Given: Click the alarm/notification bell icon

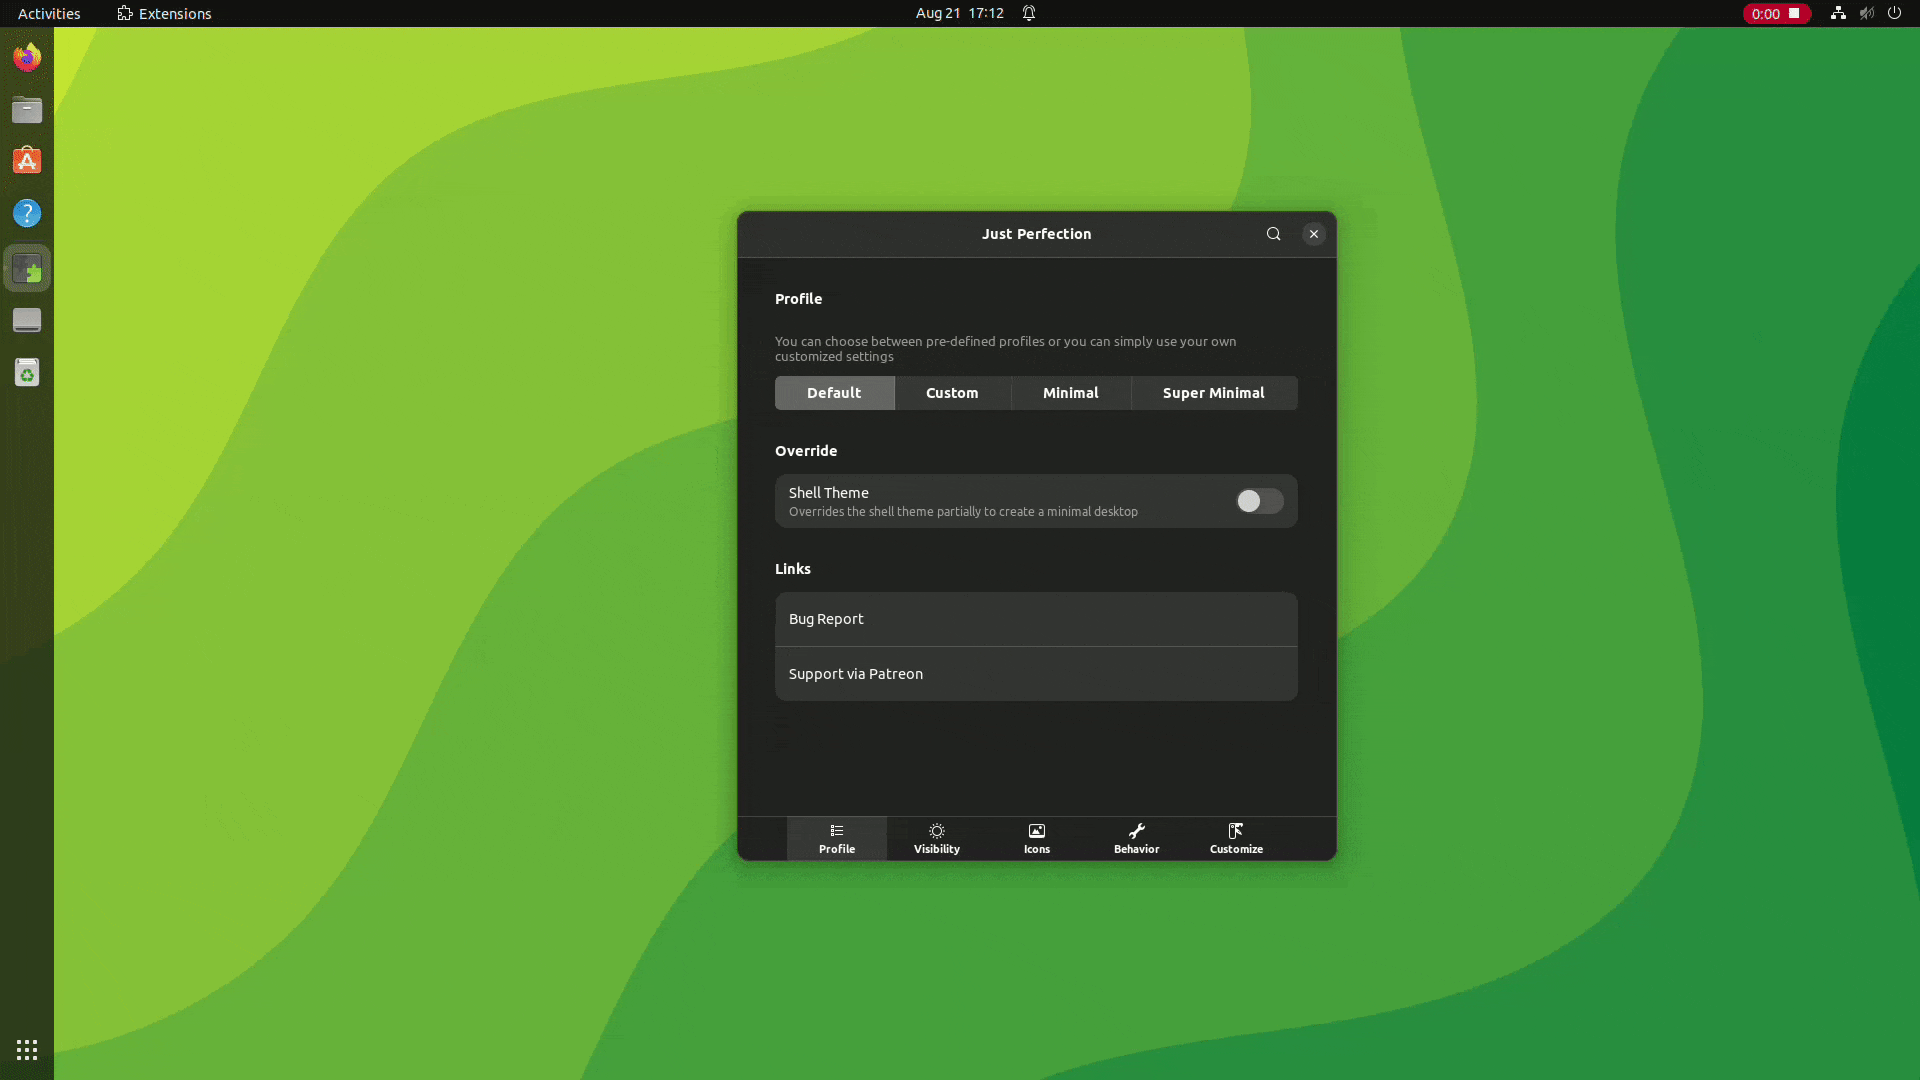Looking at the screenshot, I should 1027,12.
